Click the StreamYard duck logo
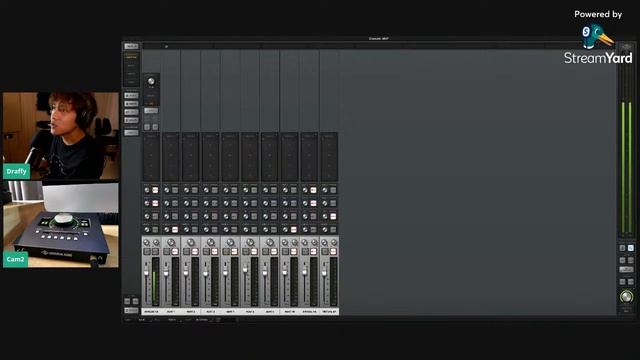The width and height of the screenshot is (640, 360). pos(597,36)
